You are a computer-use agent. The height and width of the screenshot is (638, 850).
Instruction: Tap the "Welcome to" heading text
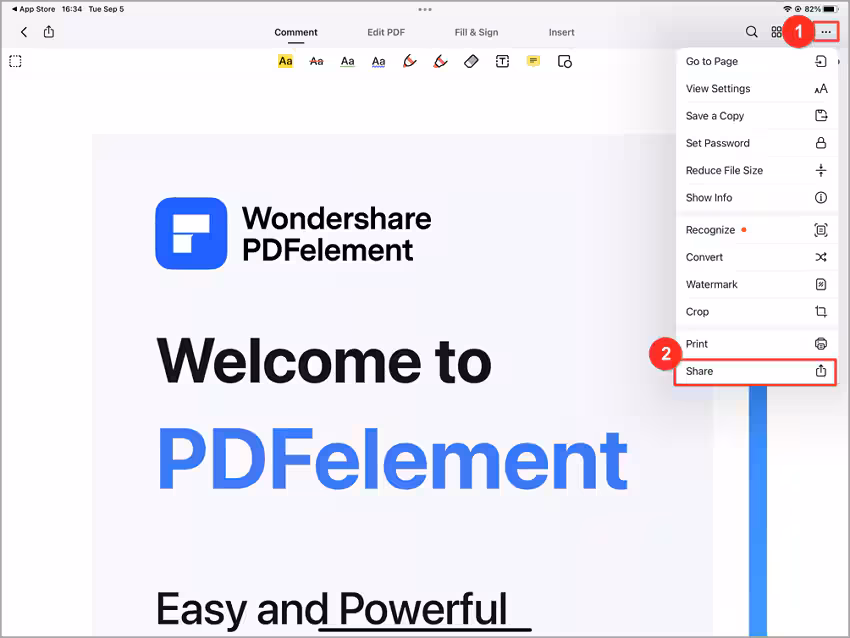tap(324, 360)
